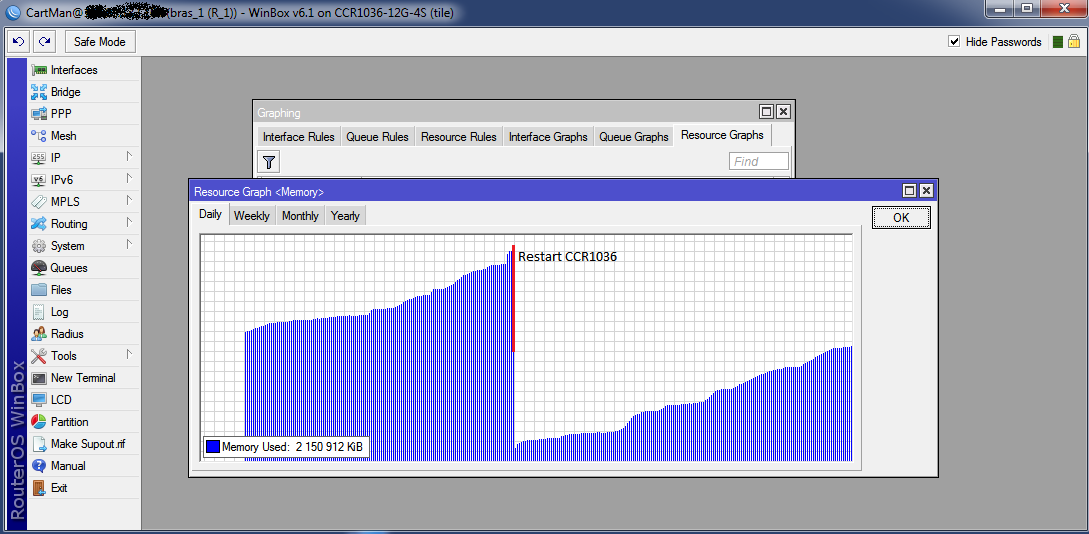Click the Redo arrow button

pos(44,42)
